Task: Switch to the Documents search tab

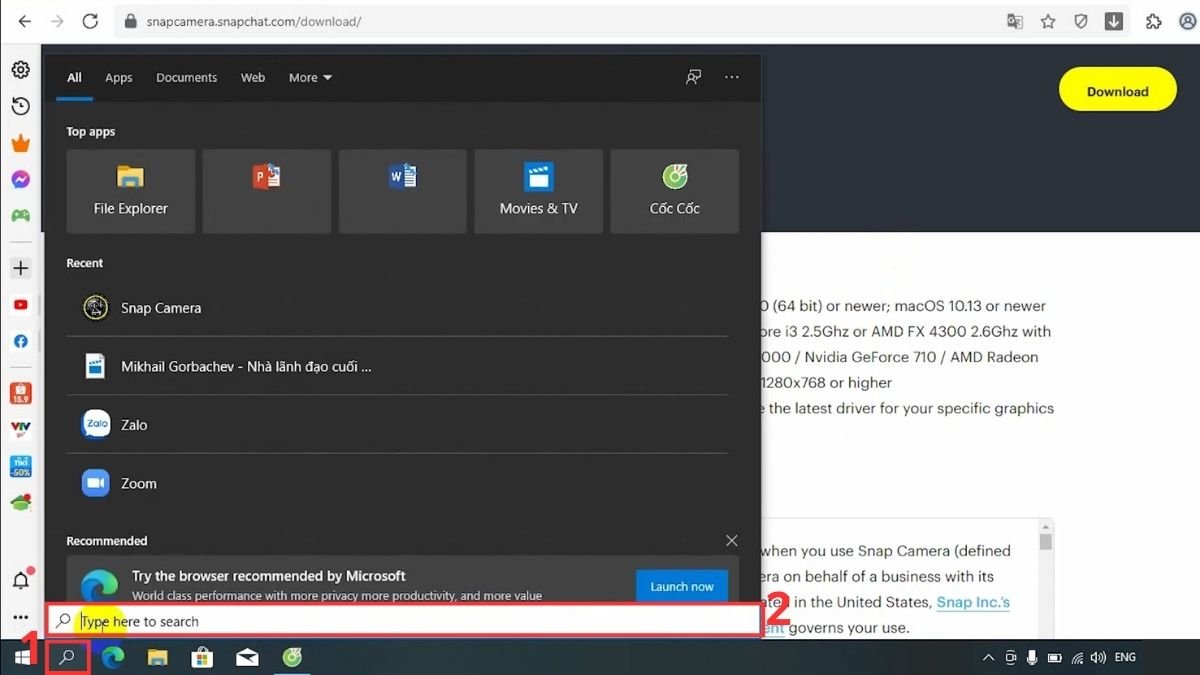Action: (x=186, y=78)
